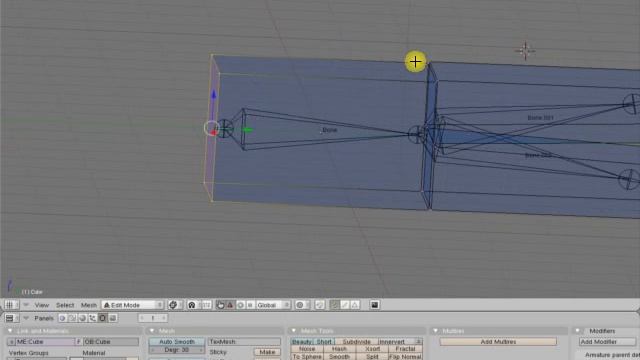Viewport: 640px width, 360px height.
Task: Click the Subdivide button
Action: click(x=356, y=342)
